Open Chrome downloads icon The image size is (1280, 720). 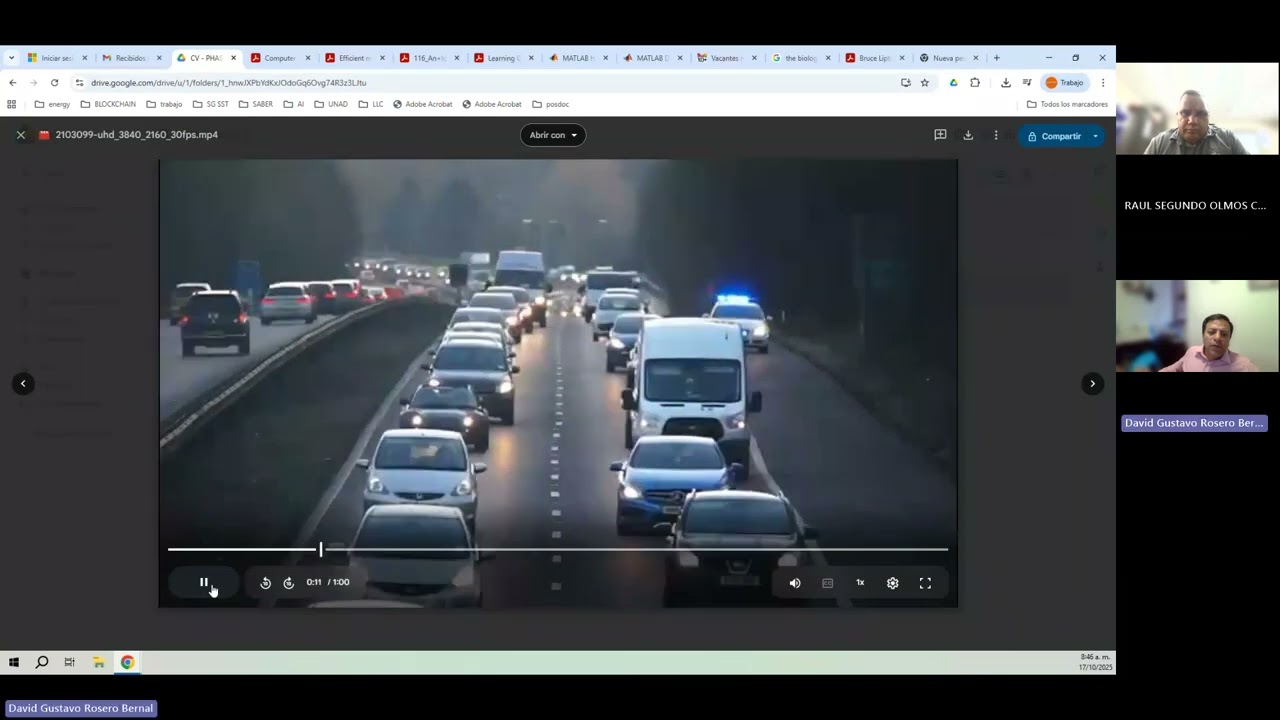coord(1006,83)
